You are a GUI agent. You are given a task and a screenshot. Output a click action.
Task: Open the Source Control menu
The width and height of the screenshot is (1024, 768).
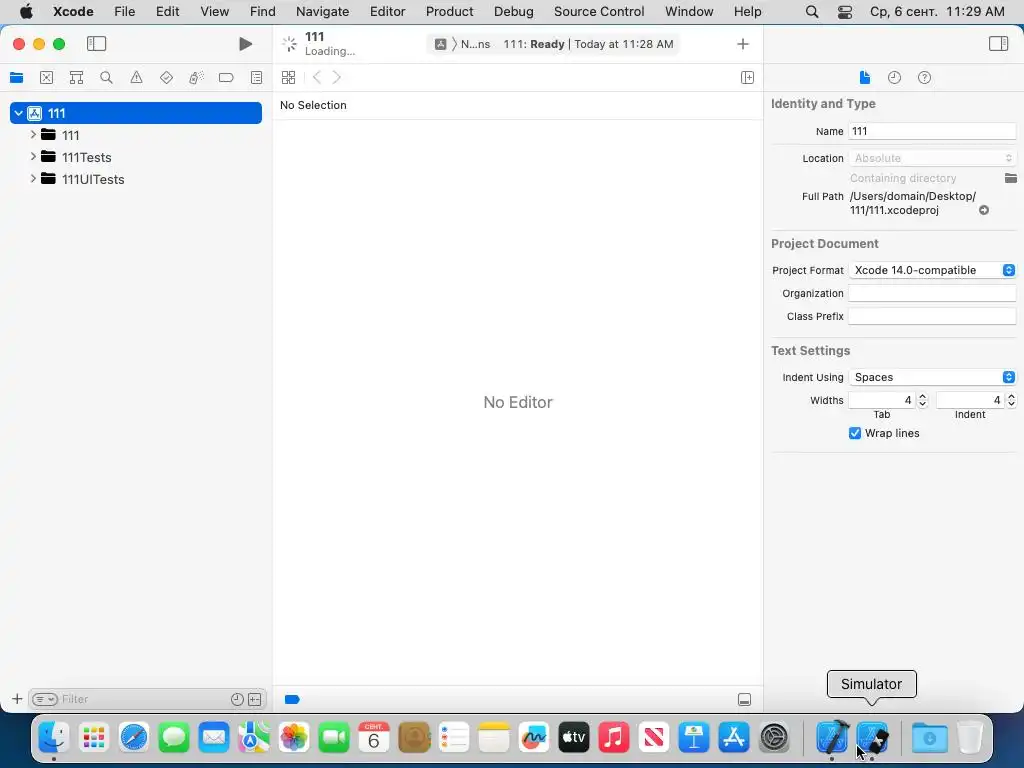tap(599, 11)
